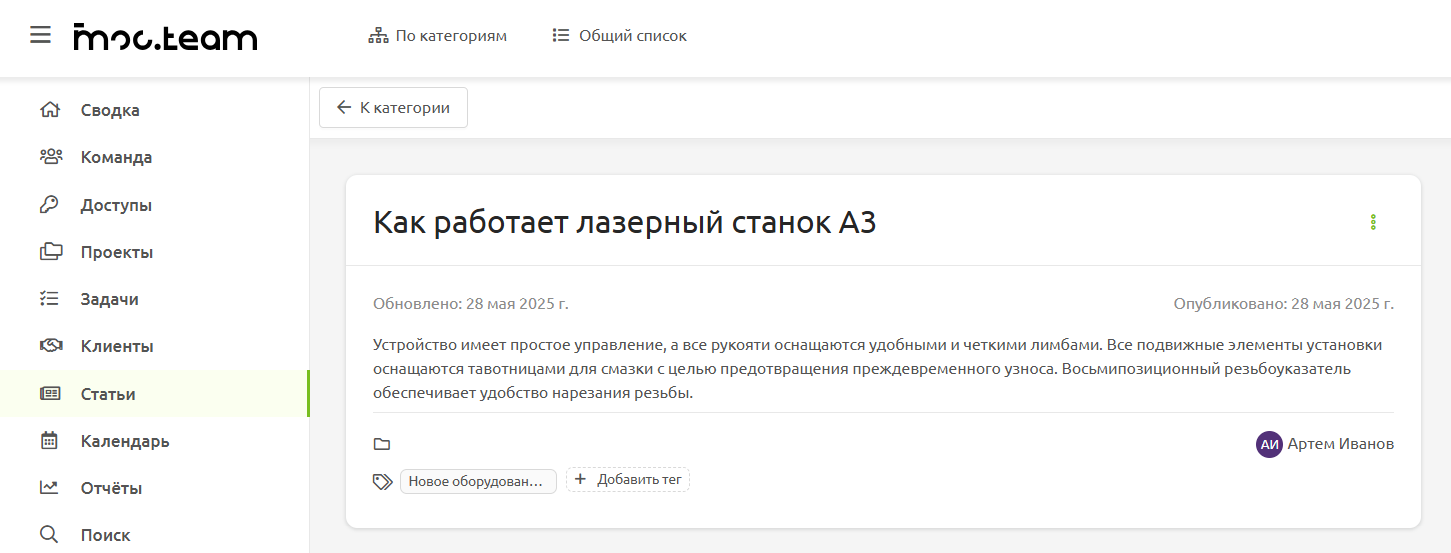
Task: Select Статьи in sidebar
Action: 155,394
